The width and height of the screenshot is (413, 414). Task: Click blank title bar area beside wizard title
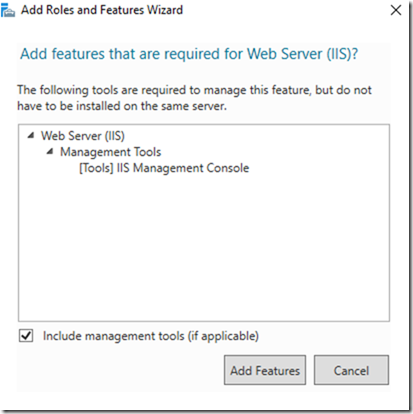(x=283, y=10)
